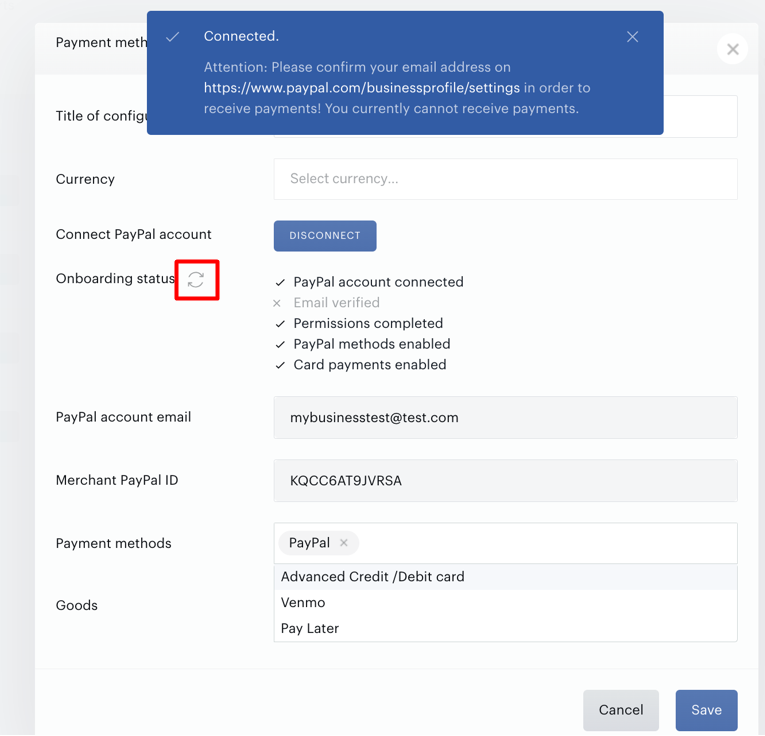Screen dimensions: 765x736
Task: Click the PayPal tag chip
Action: 319,543
